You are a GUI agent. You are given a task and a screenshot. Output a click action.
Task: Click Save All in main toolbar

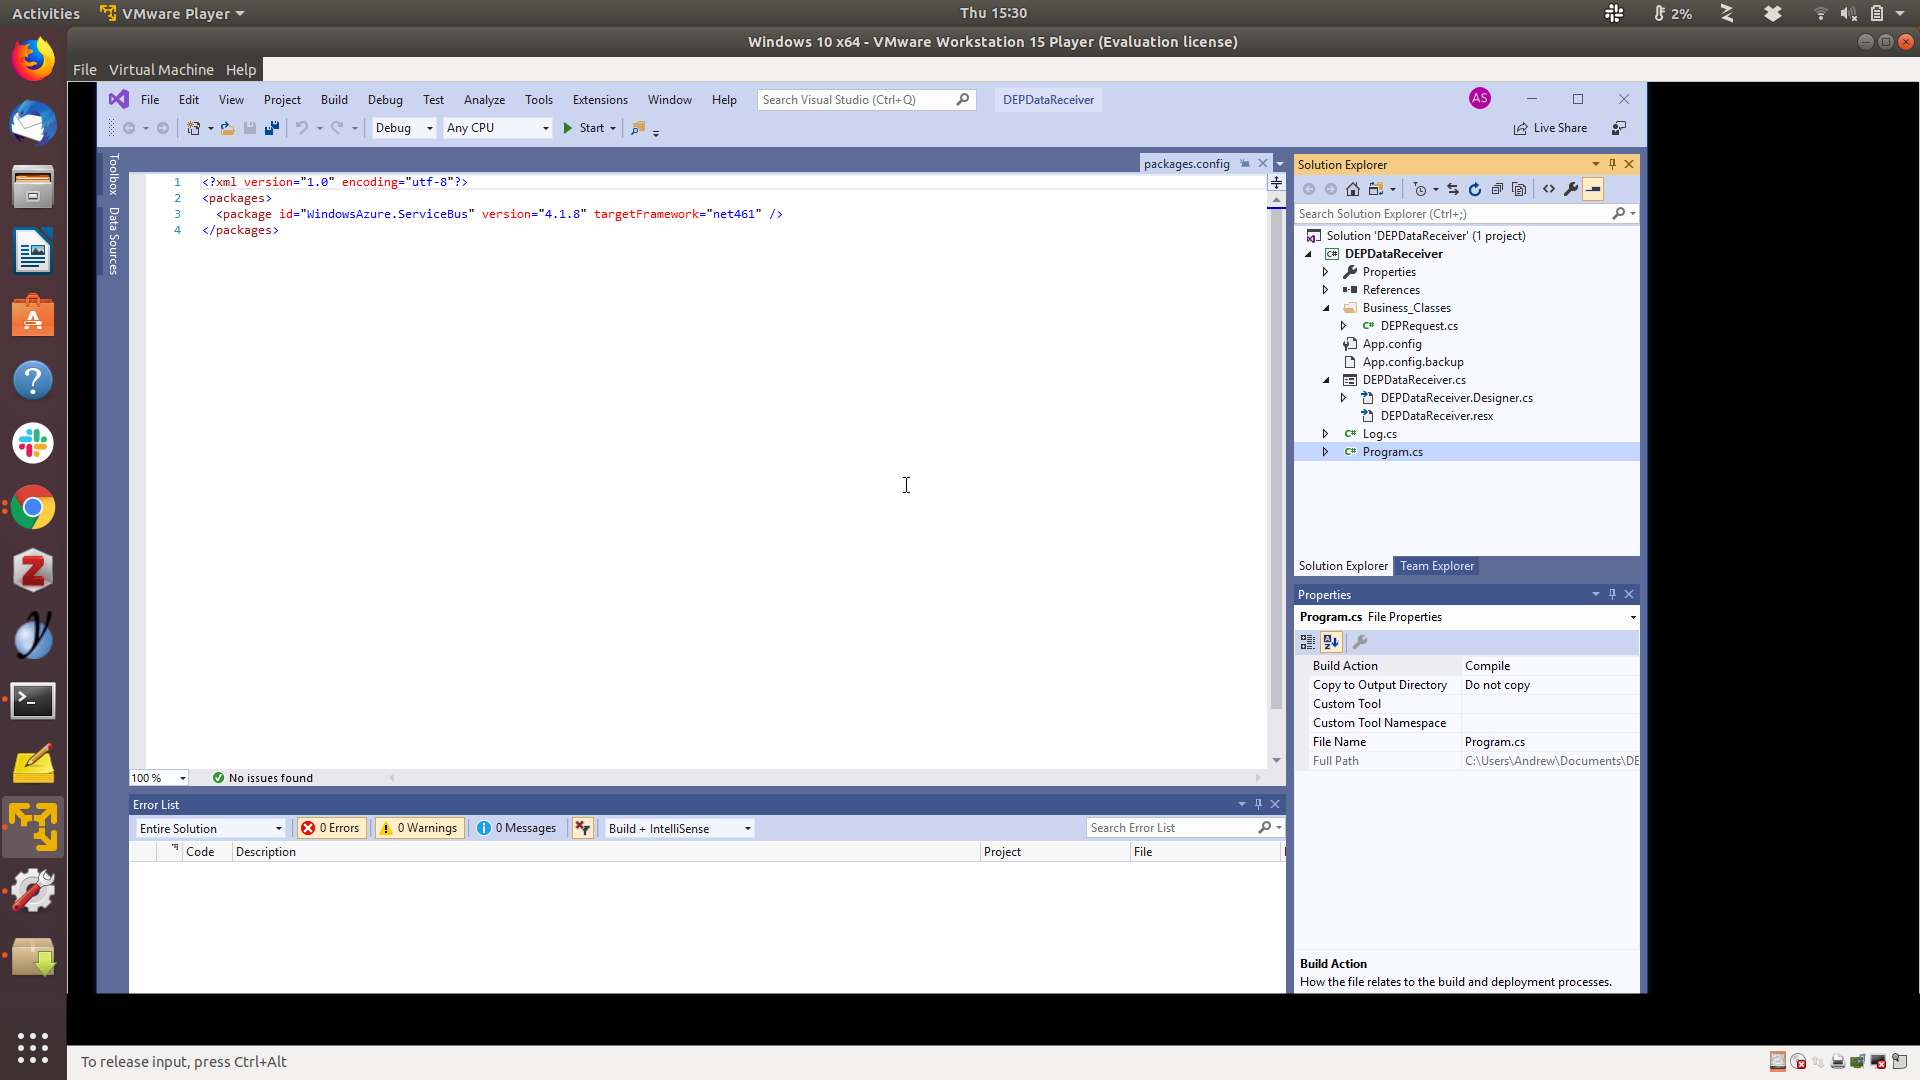click(x=271, y=128)
